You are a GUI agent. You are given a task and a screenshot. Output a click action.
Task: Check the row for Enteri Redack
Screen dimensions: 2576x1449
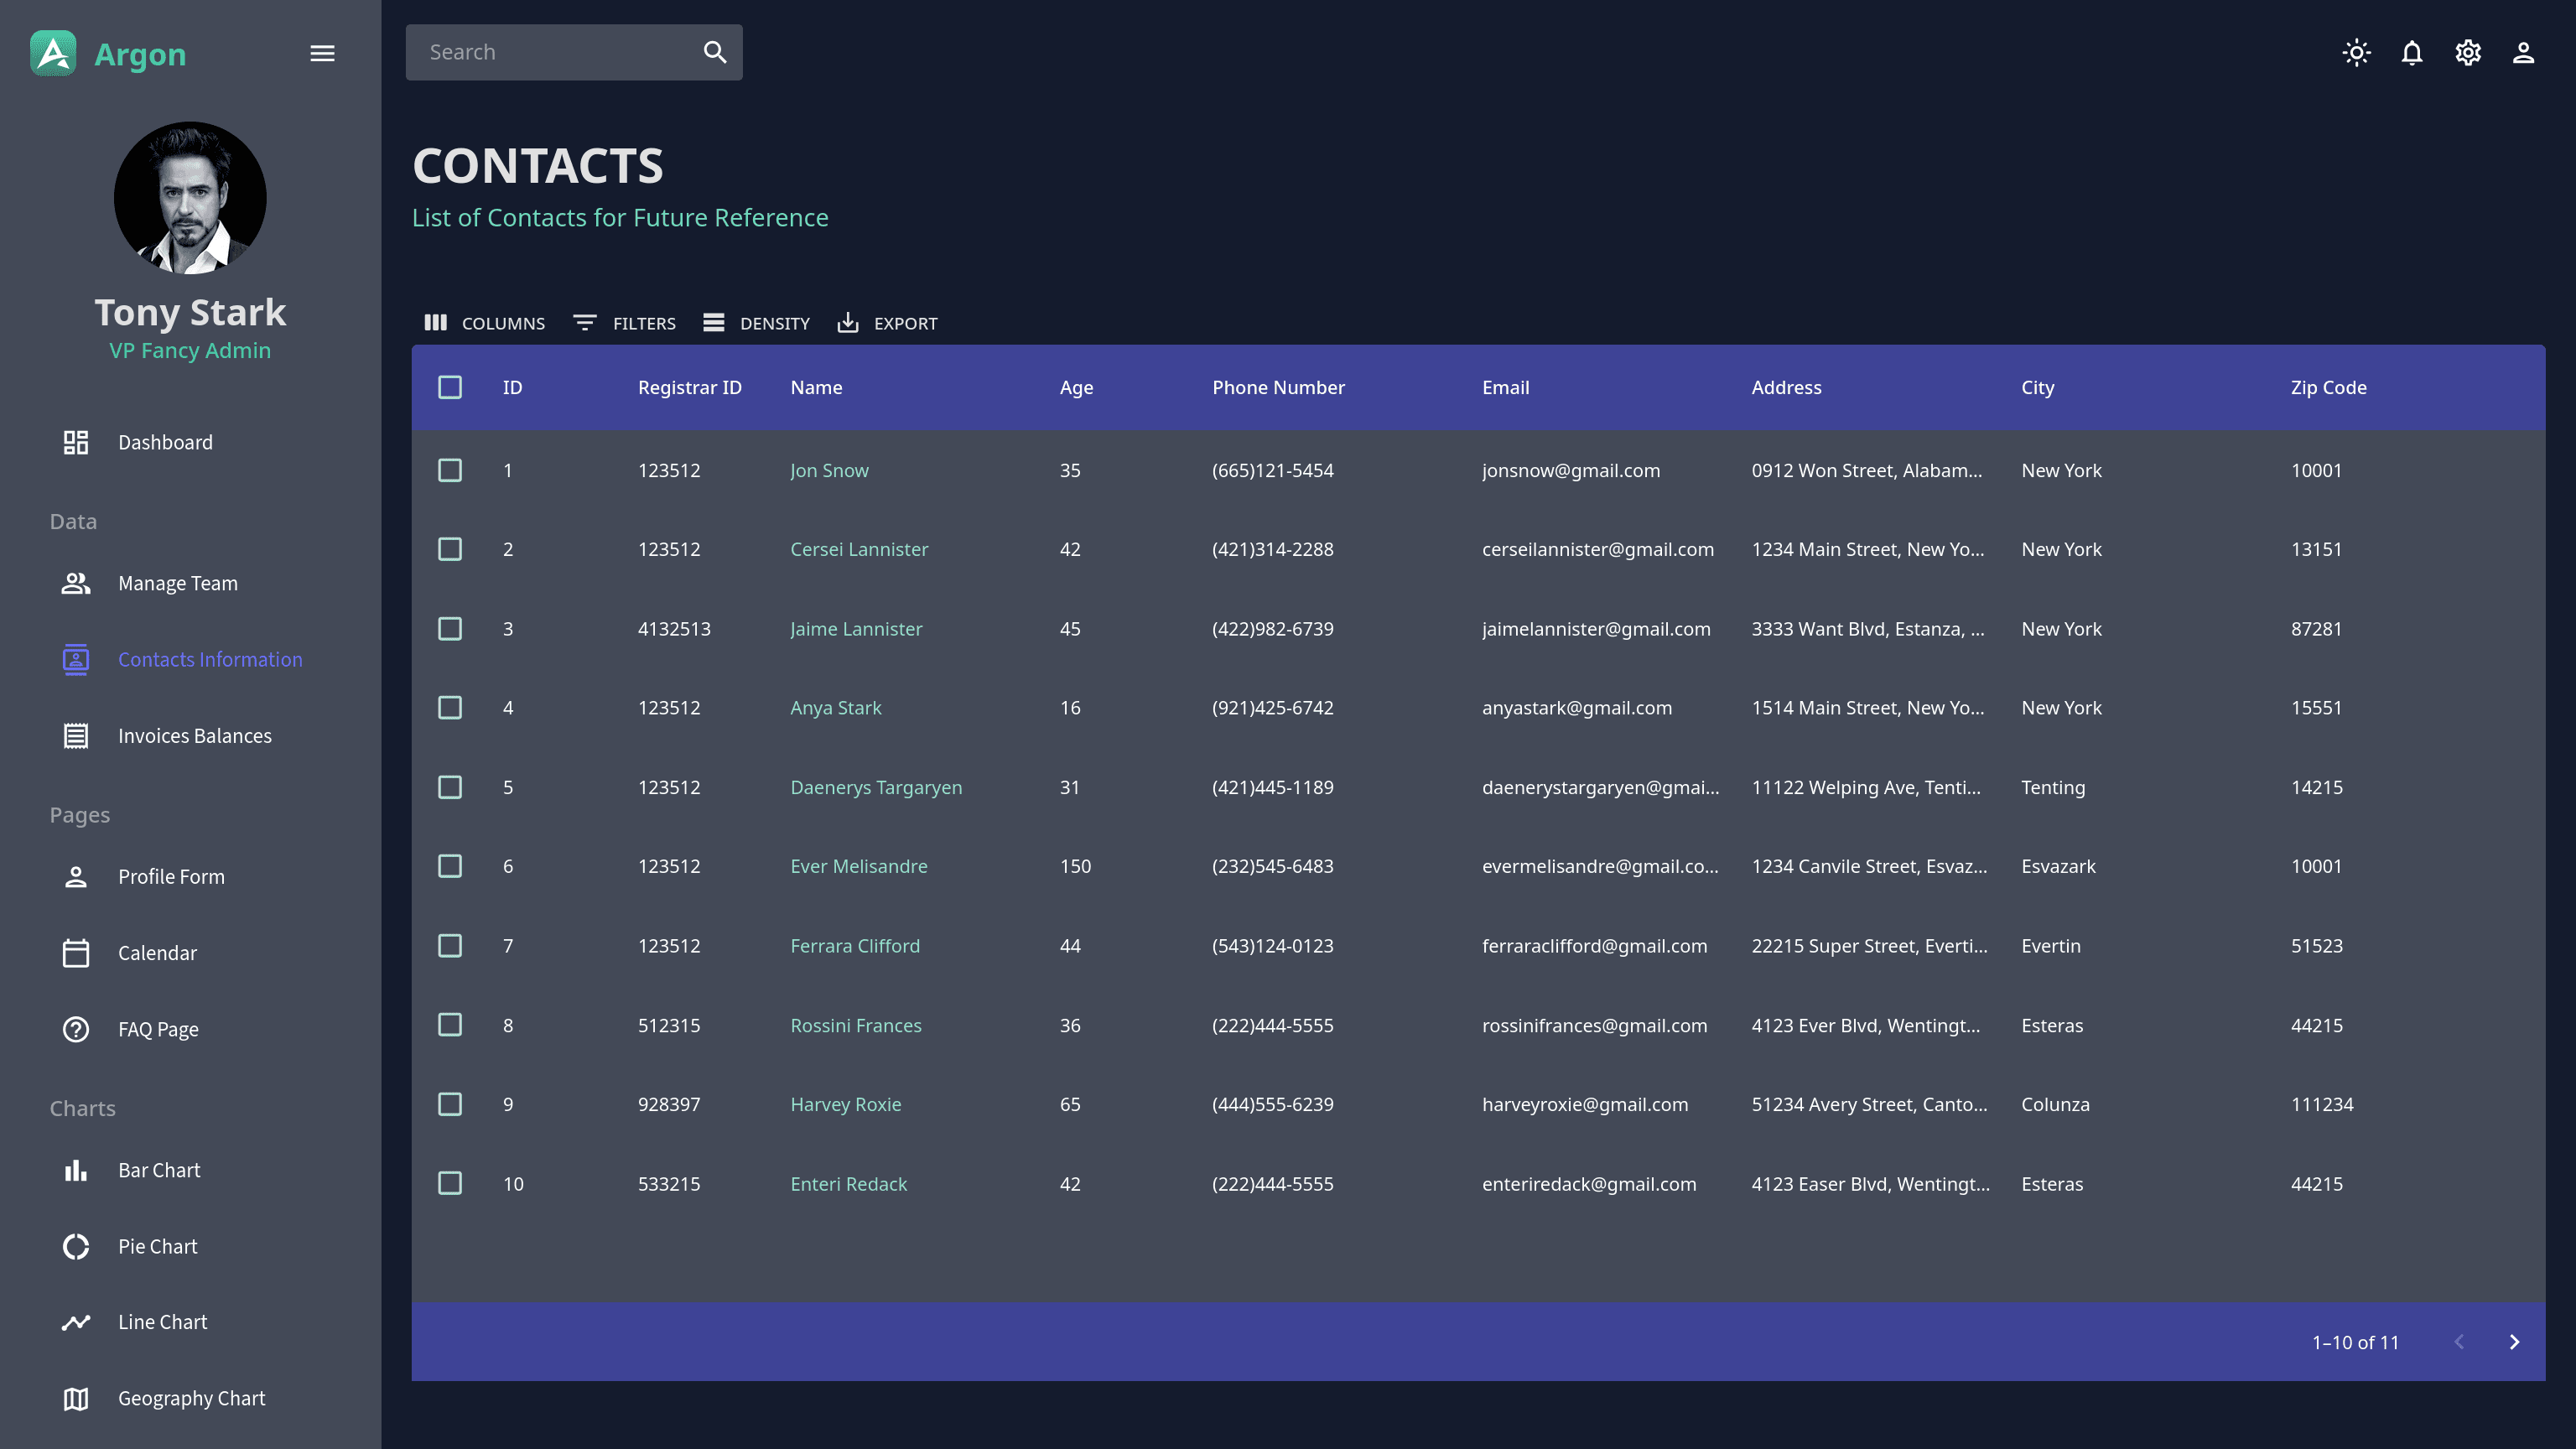450,1184
